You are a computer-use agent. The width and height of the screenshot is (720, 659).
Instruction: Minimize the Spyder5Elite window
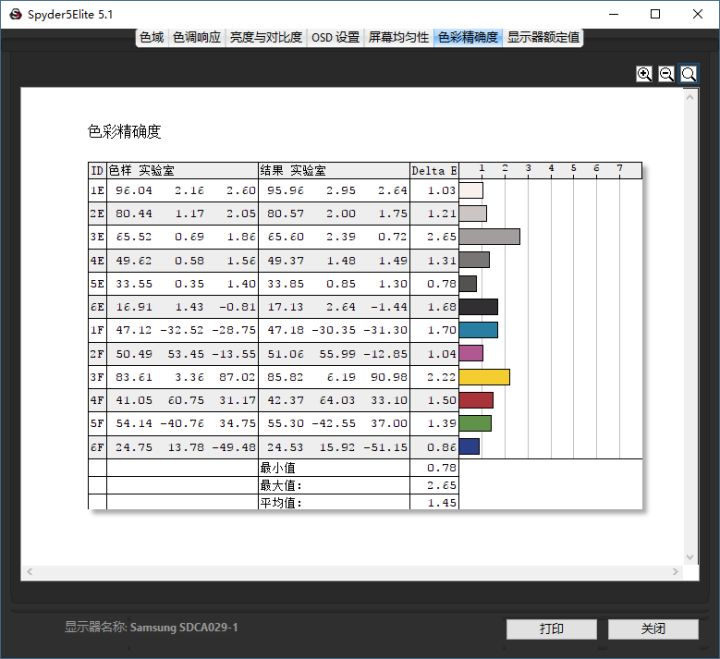(614, 14)
